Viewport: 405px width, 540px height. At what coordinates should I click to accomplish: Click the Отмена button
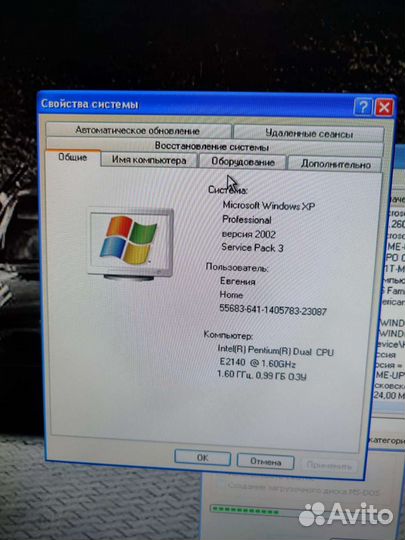click(x=266, y=461)
